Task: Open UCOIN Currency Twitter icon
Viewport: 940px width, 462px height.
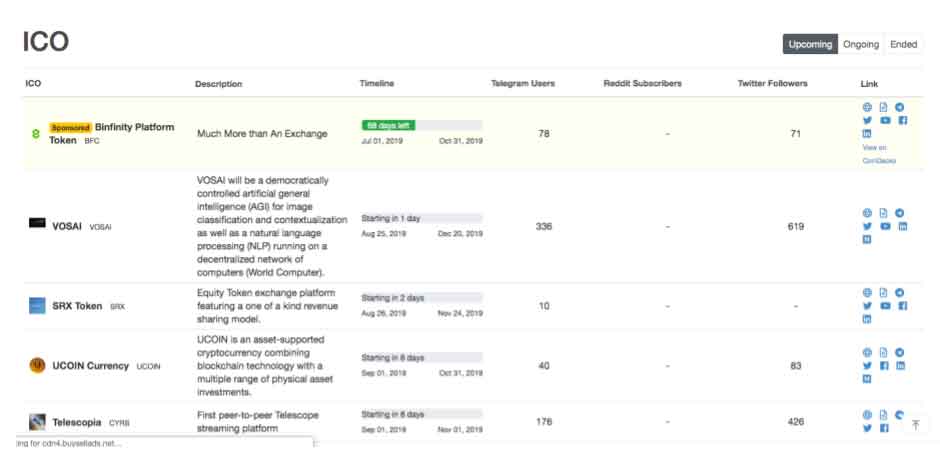Action: (x=867, y=366)
